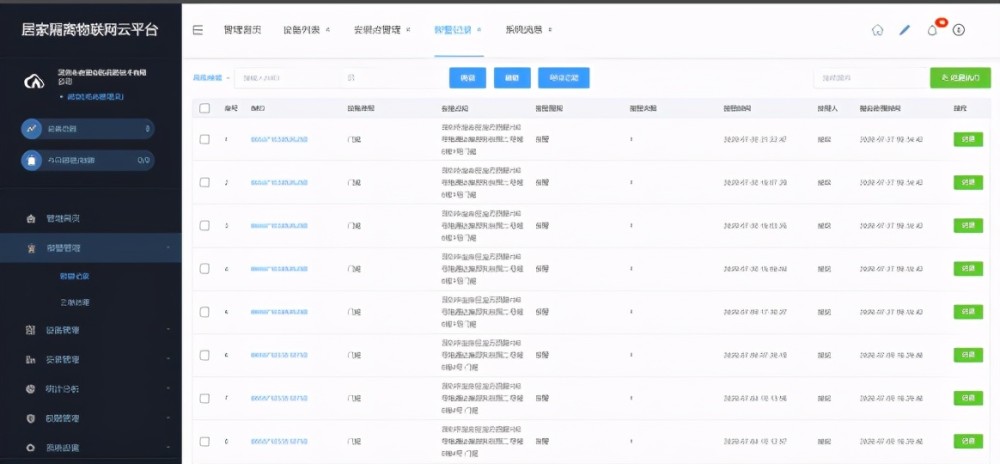Click the alarm icon on the highlighted sidebar item
This screenshot has height=464, width=1000.
(31, 248)
